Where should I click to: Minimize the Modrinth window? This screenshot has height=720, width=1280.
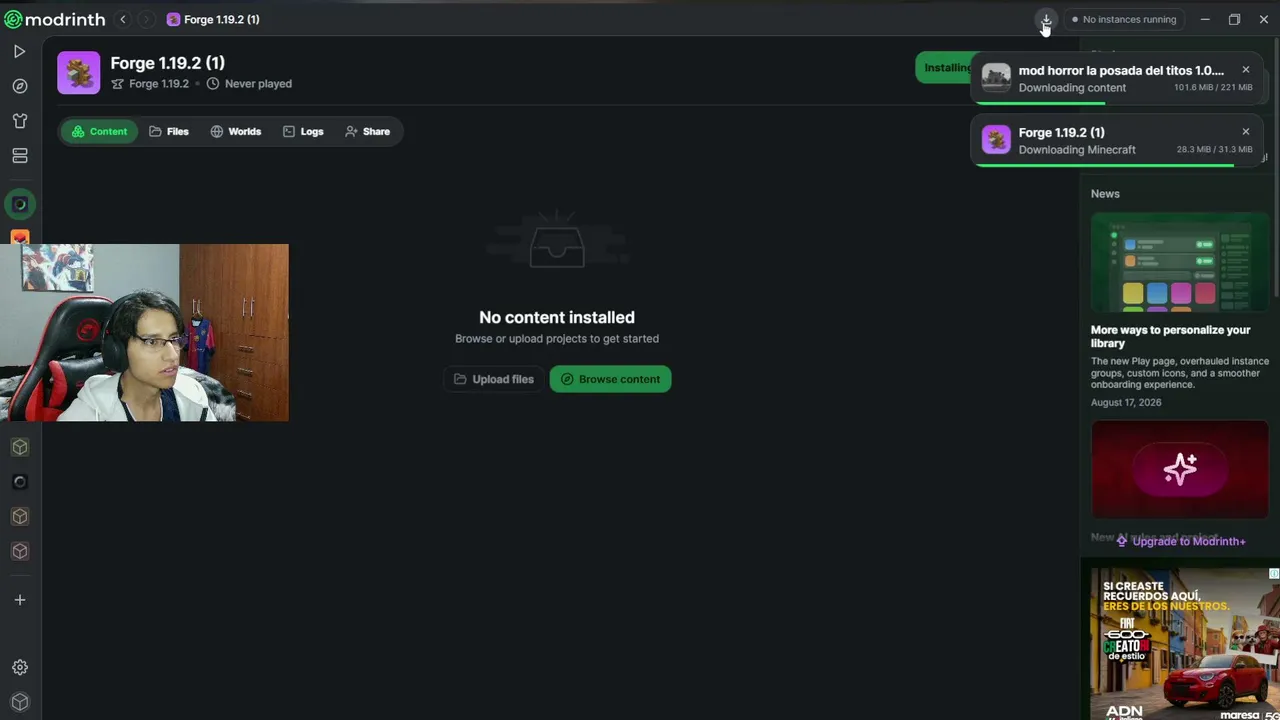click(x=1205, y=19)
